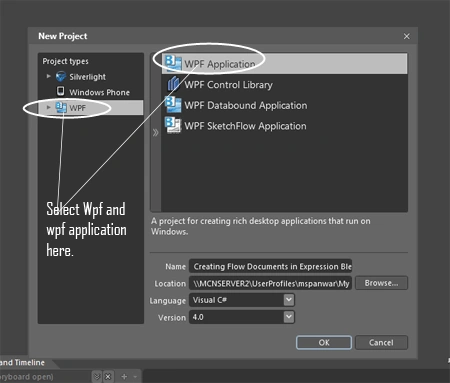Expand the Silverlight tree node arrow
Image resolution: width=450 pixels, height=383 pixels.
(x=49, y=76)
